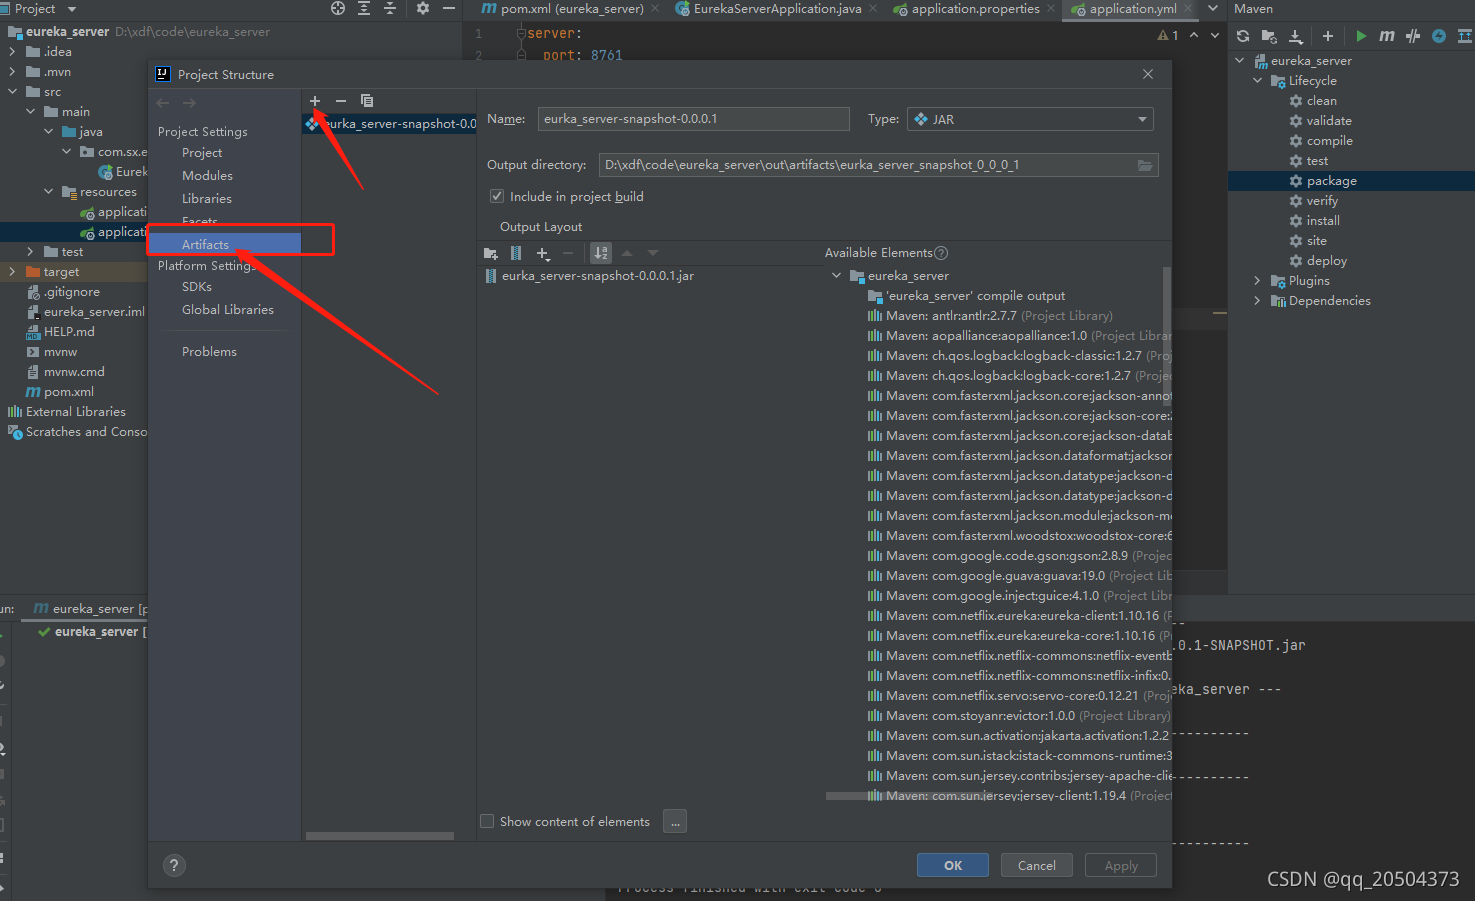Expand the Maven Dependencies node
This screenshot has width=1475, height=901.
tap(1258, 301)
